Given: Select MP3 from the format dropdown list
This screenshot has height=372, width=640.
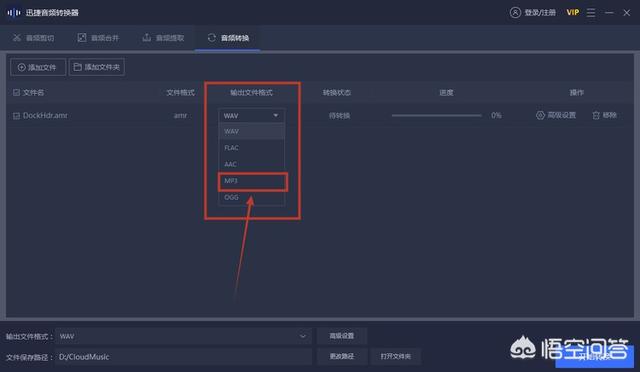Looking at the screenshot, I should pos(252,181).
